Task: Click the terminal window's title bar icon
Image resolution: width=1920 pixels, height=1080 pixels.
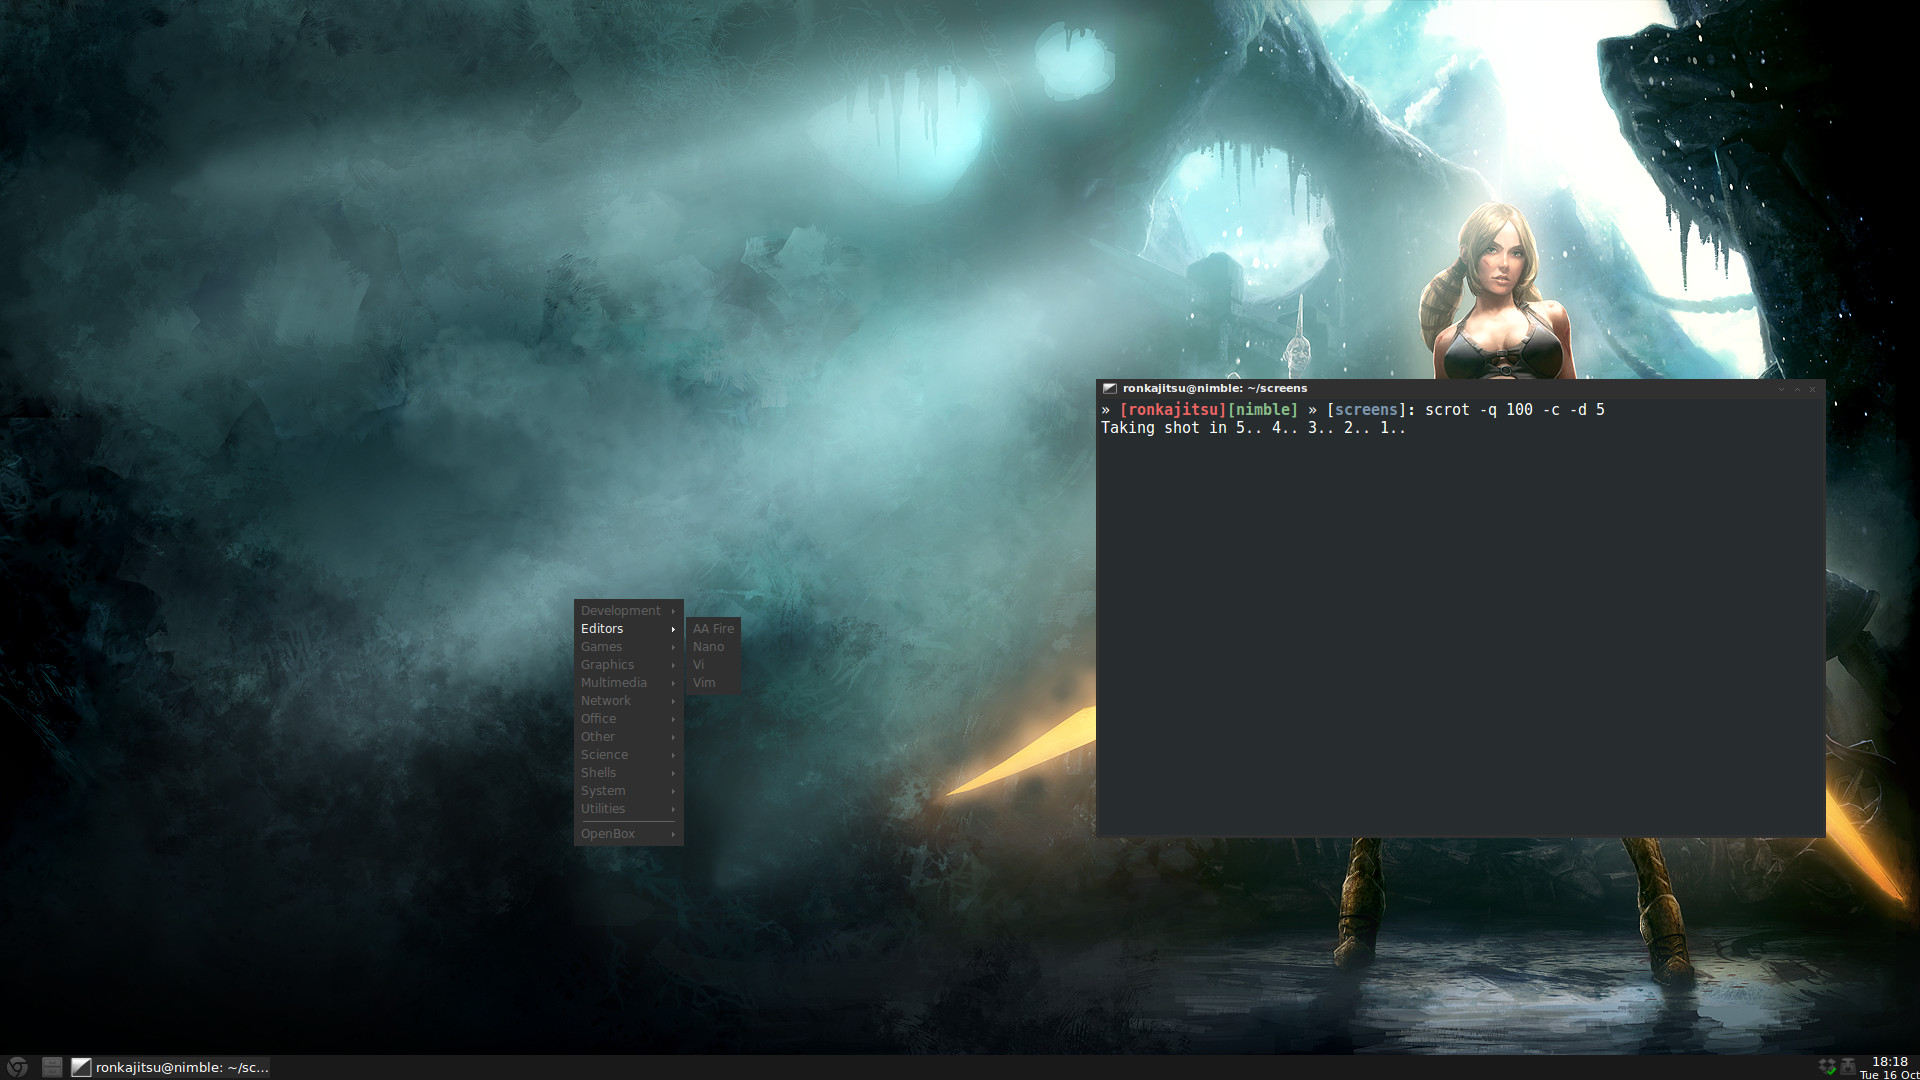Action: [x=1109, y=388]
